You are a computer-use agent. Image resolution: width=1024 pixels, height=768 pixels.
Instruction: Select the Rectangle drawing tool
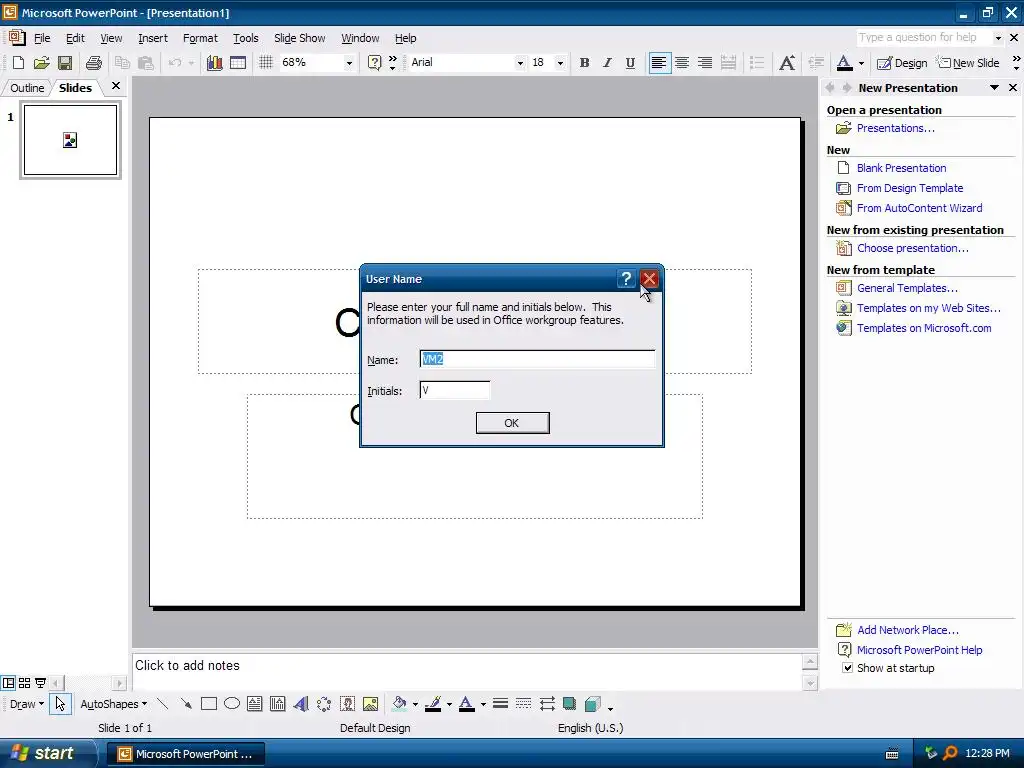click(209, 703)
